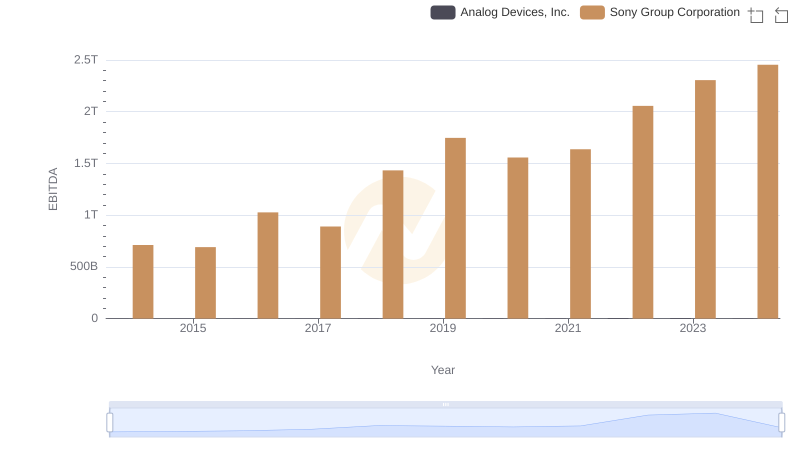Select the Sony bar for 2021
Image resolution: width=800 pixels, height=461 pixels.
580,234
